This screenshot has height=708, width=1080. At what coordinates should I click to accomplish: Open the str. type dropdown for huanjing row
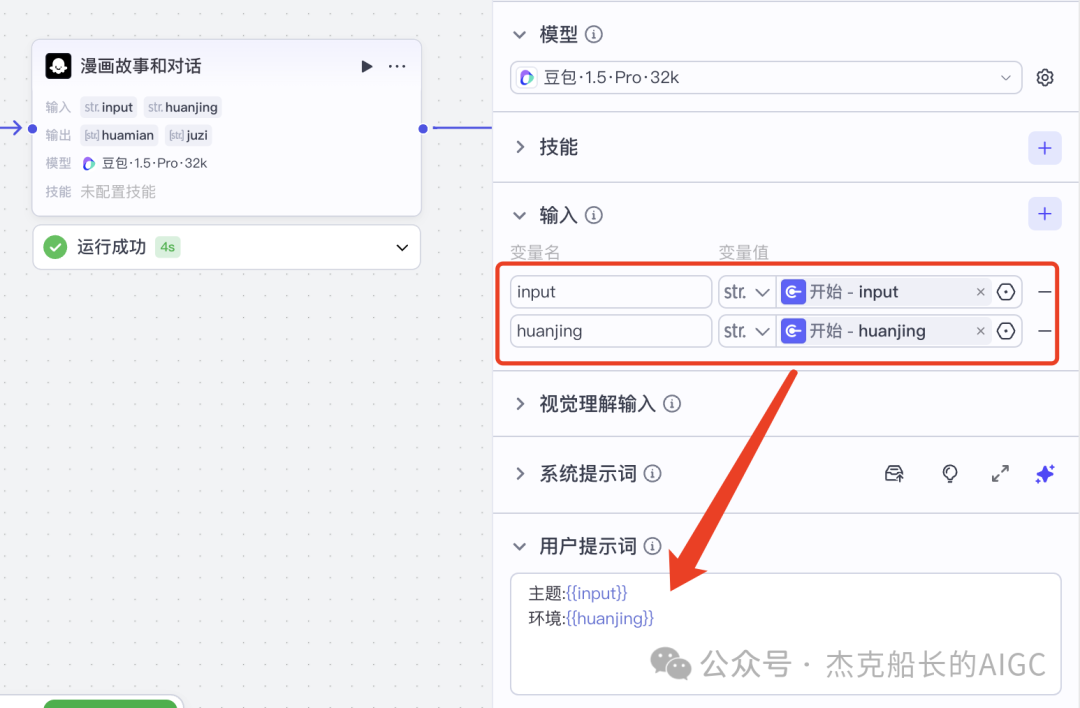(747, 331)
